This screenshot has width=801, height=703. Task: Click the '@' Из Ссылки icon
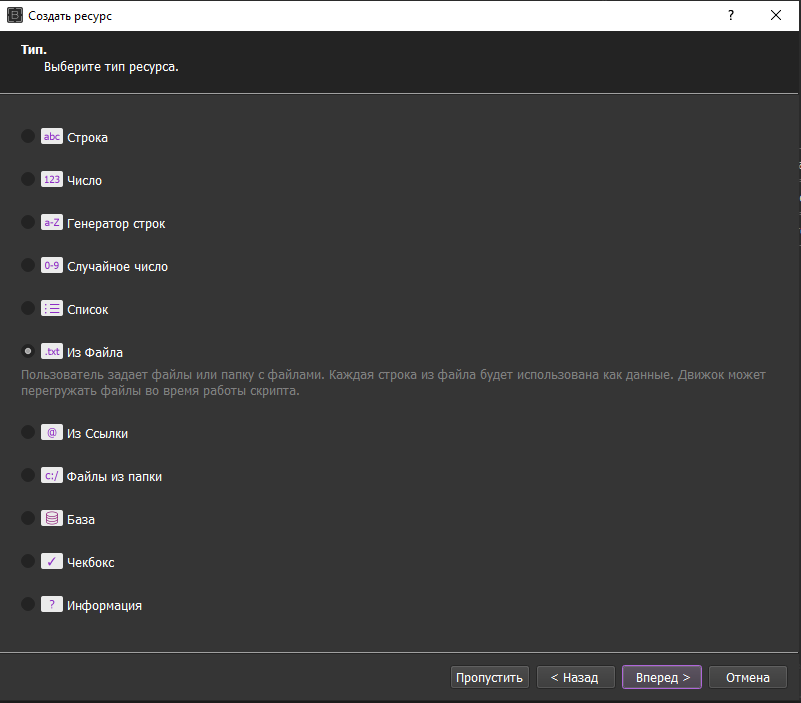(52, 433)
